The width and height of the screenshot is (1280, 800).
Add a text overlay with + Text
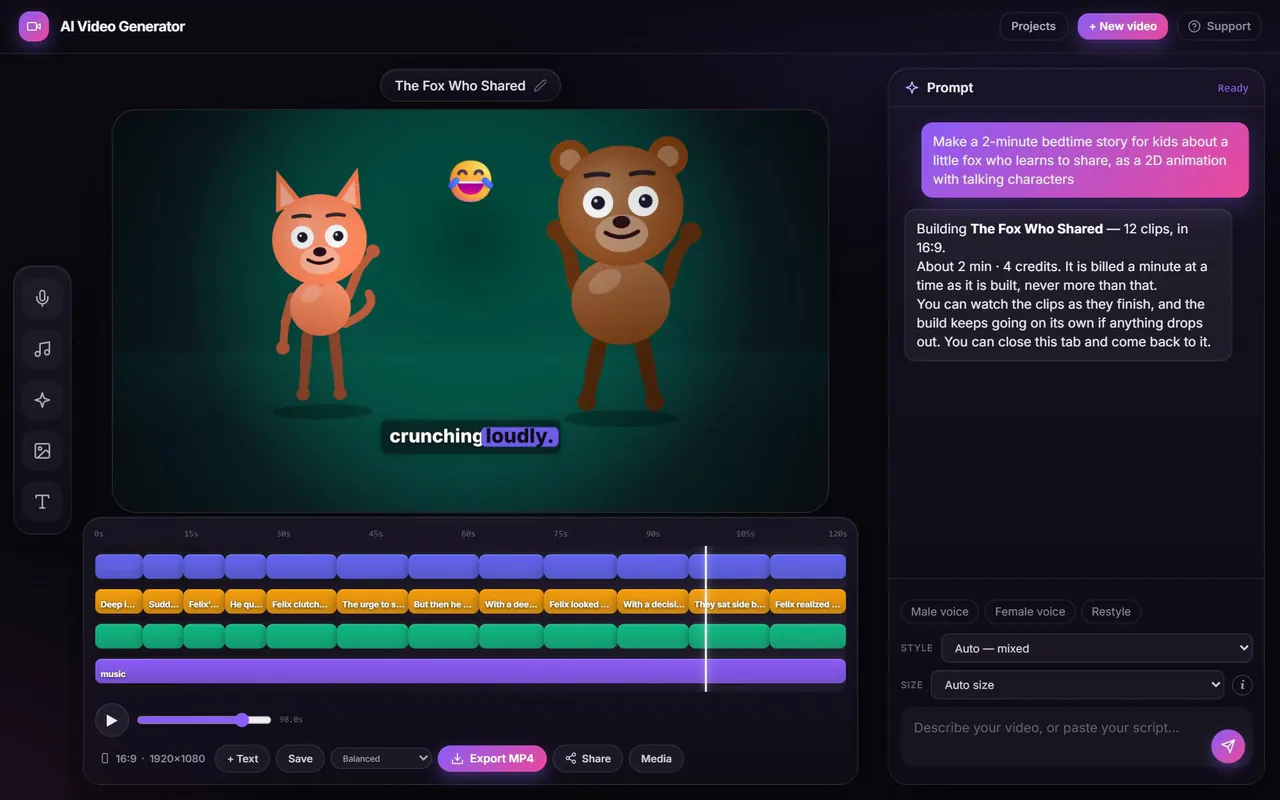242,759
